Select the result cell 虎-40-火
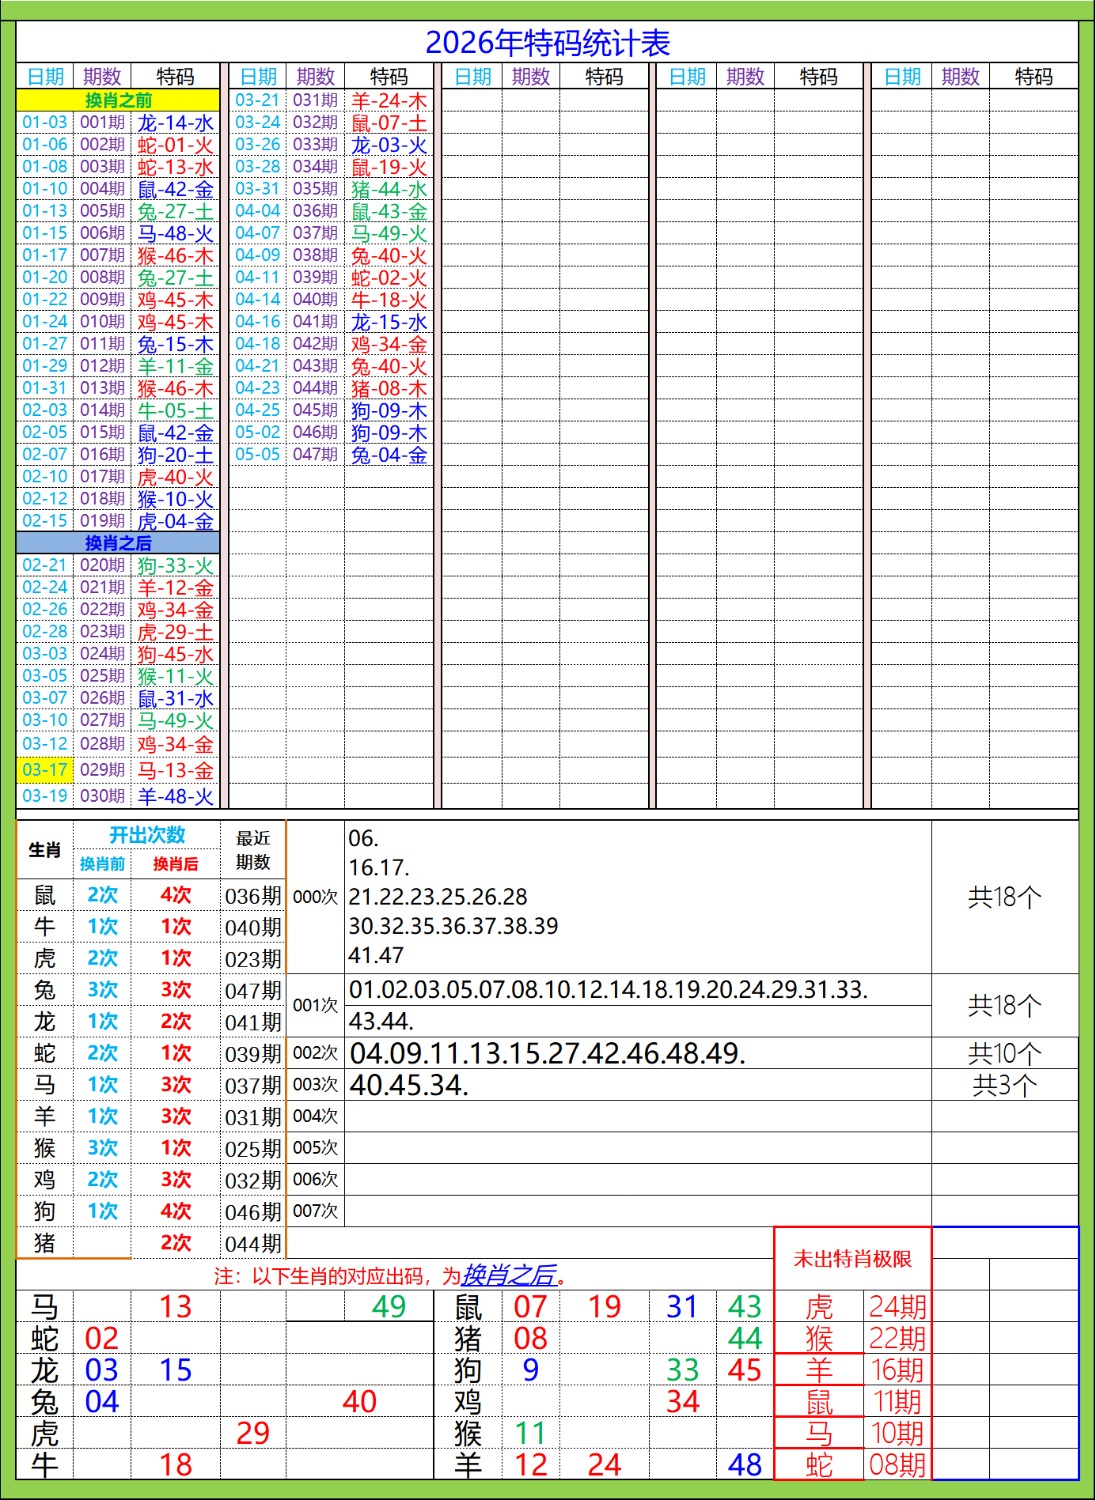The image size is (1096, 1500). click(175, 476)
